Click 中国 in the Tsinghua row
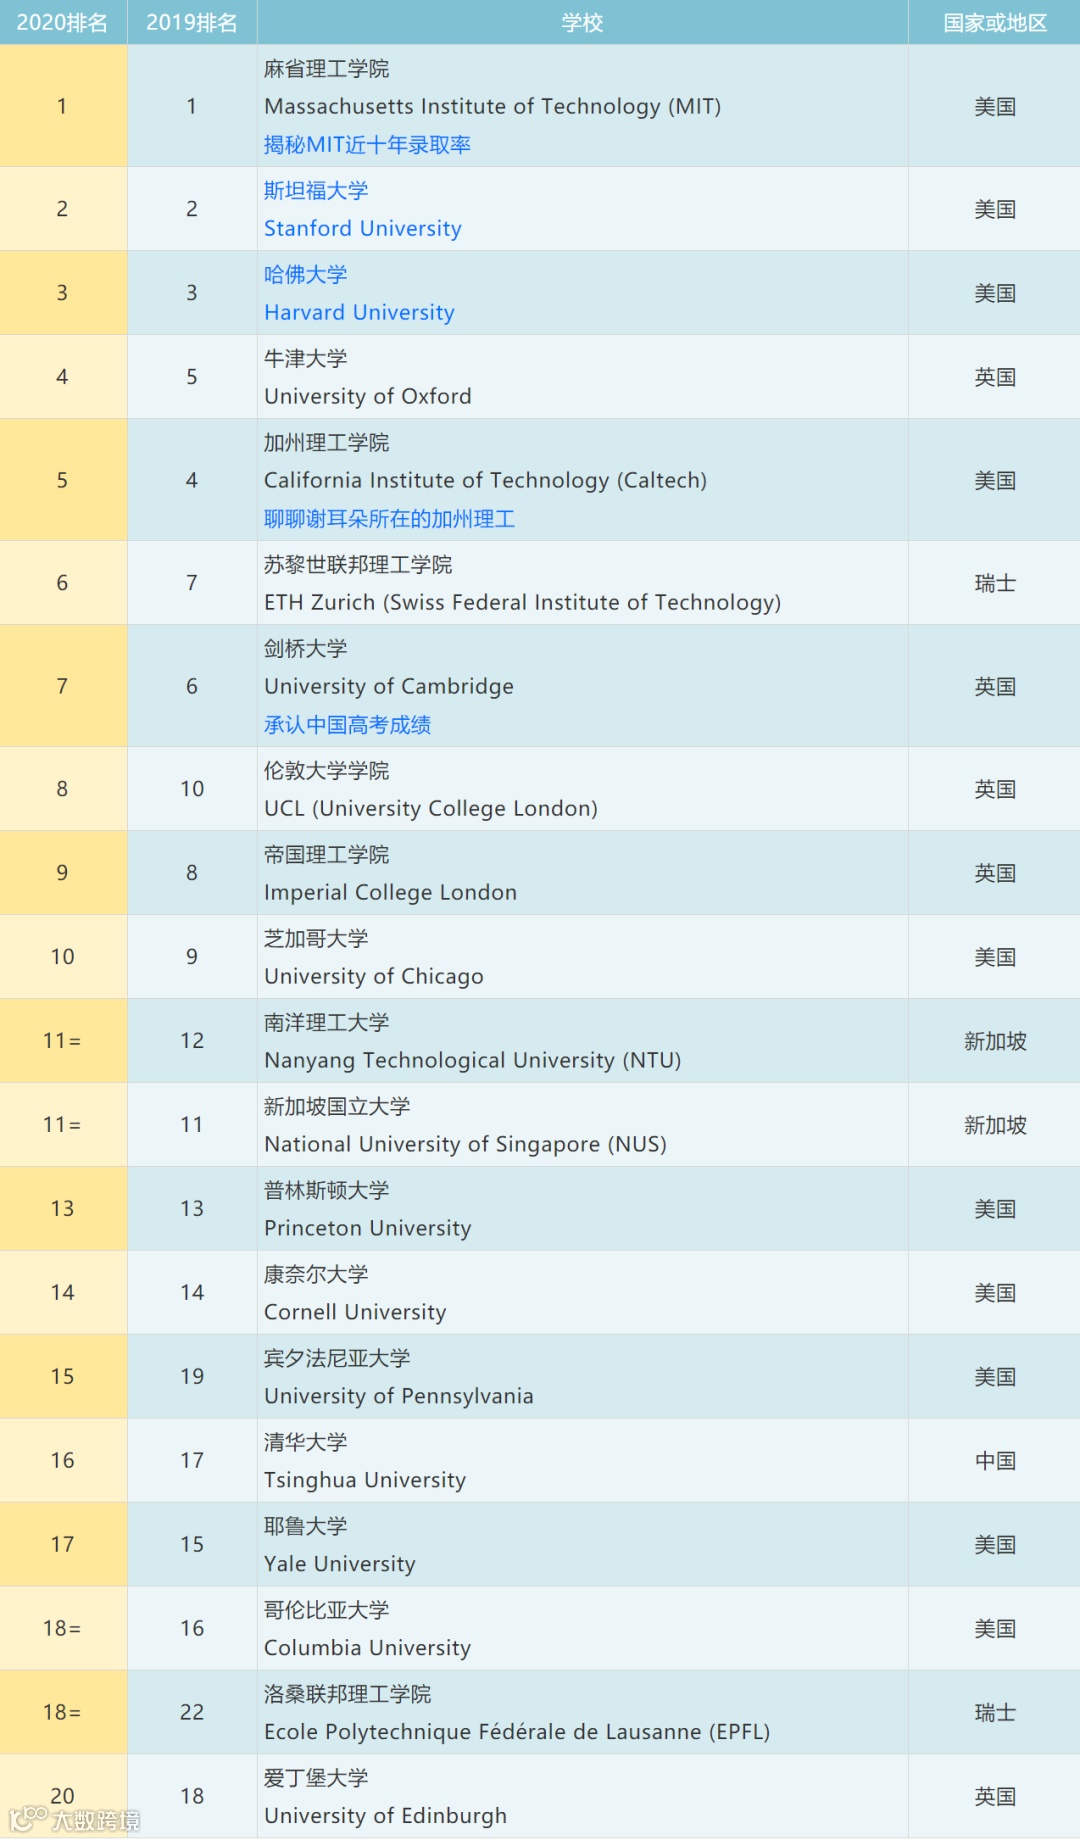Viewport: 1080px width, 1840px height. point(995,1462)
